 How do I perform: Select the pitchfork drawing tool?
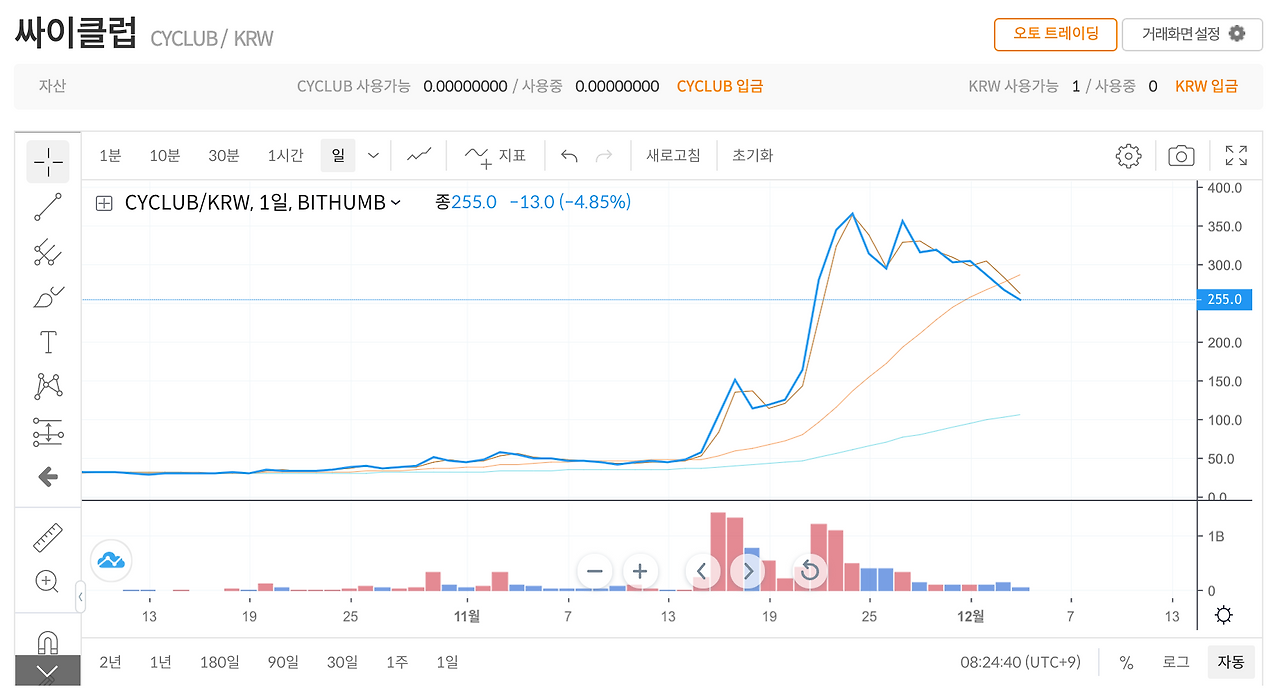47,253
